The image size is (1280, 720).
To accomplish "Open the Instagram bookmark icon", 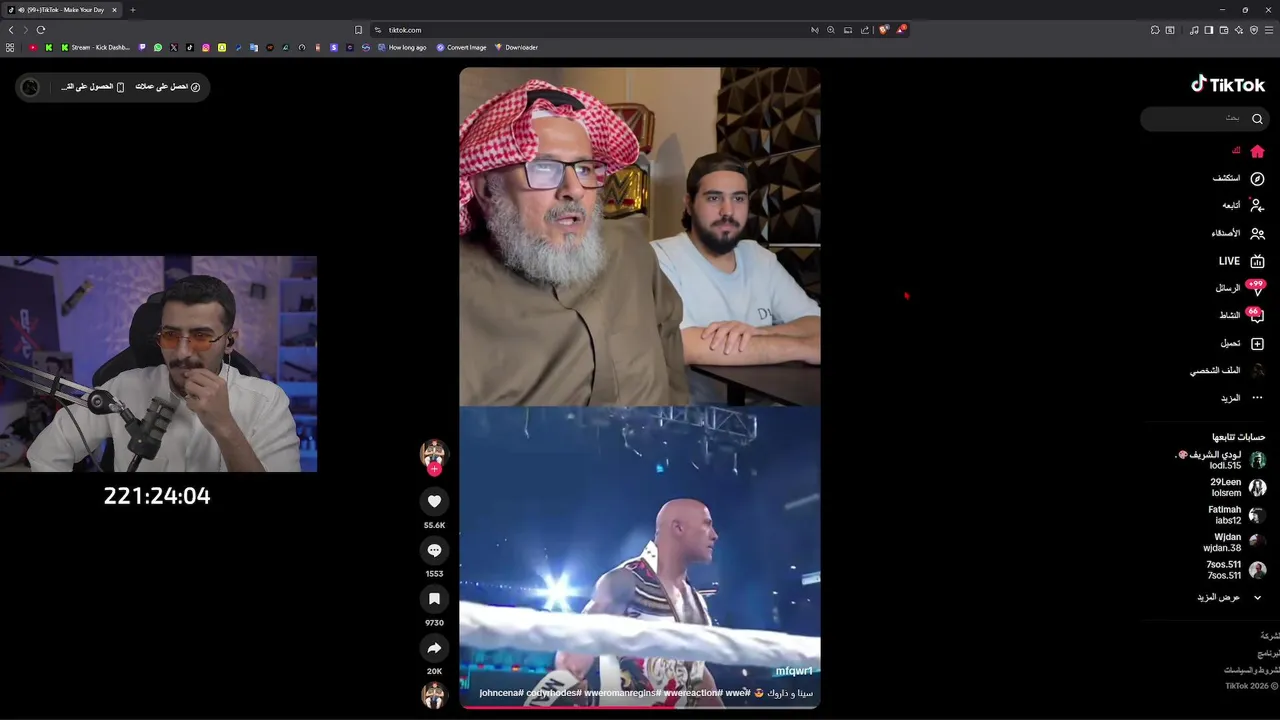I will click(206, 47).
